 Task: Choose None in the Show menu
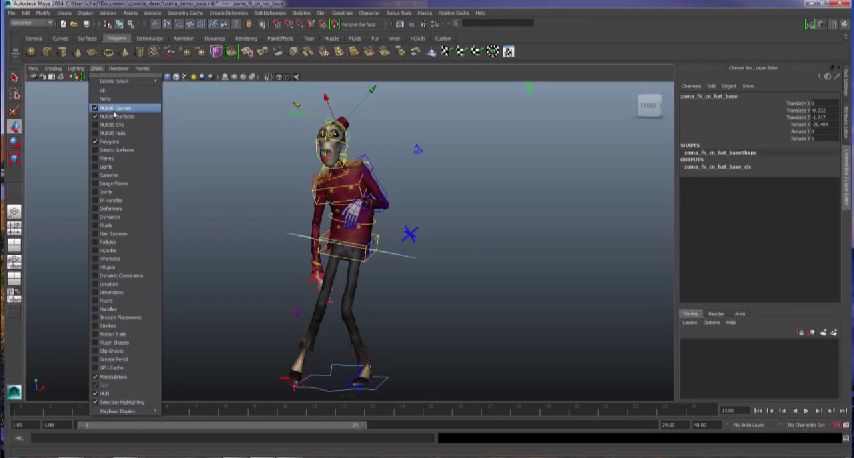105,99
